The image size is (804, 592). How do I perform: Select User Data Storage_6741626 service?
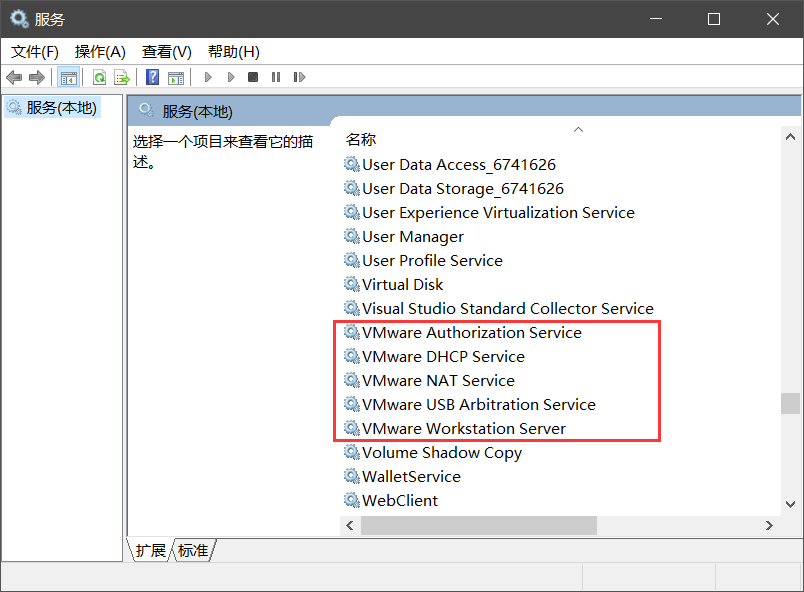click(x=454, y=189)
